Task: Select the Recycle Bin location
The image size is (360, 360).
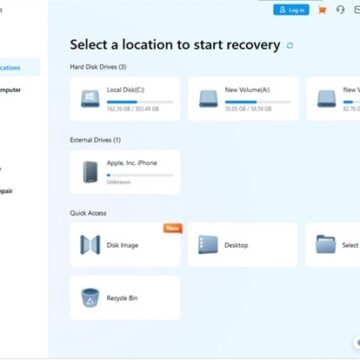Action: click(125, 298)
